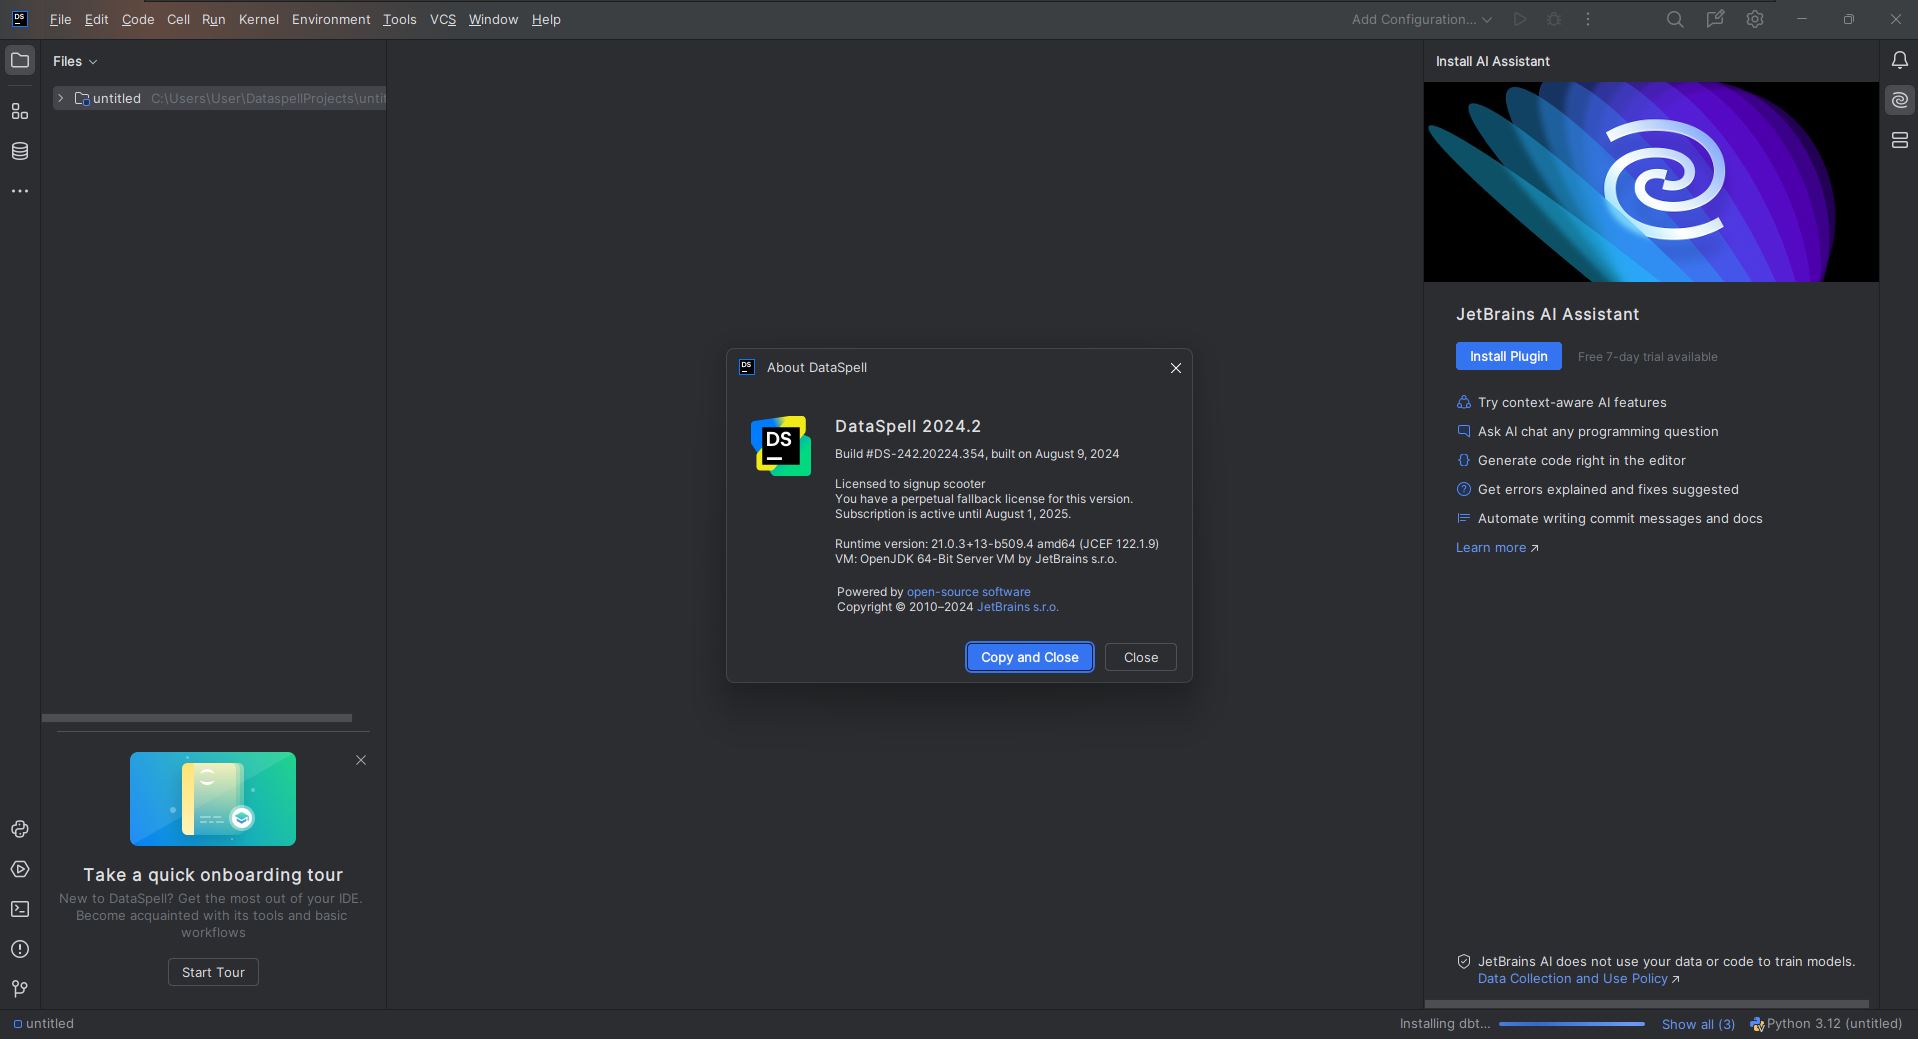Open the Add Configuration dropdown
The width and height of the screenshot is (1918, 1039).
click(1421, 19)
